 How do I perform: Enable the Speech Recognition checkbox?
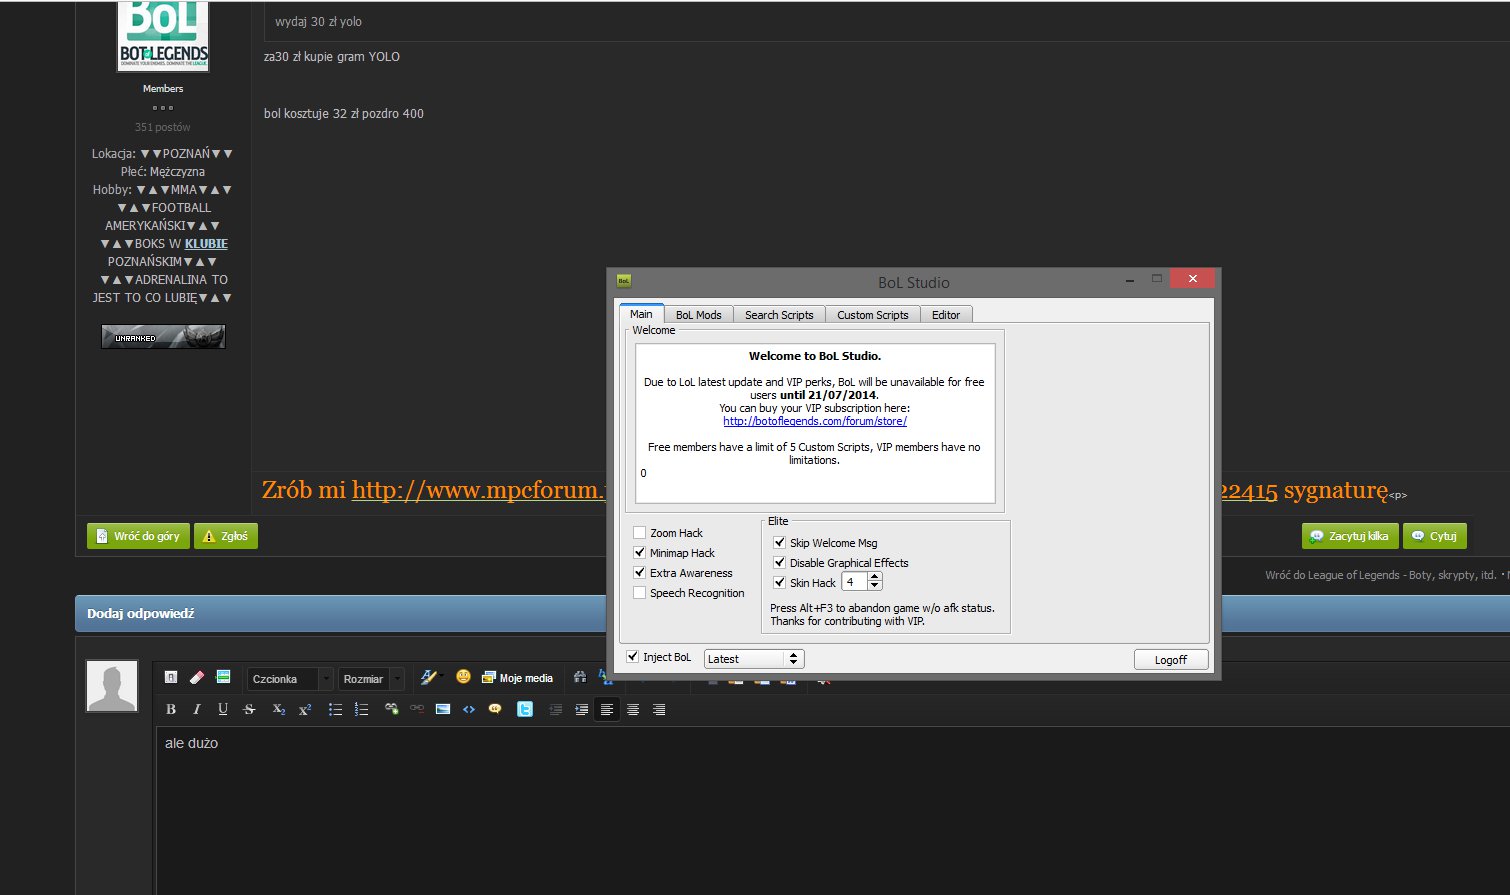tap(640, 593)
